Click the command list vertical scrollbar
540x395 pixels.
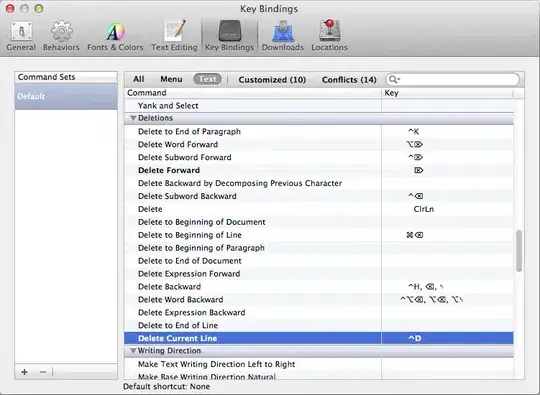(519, 251)
